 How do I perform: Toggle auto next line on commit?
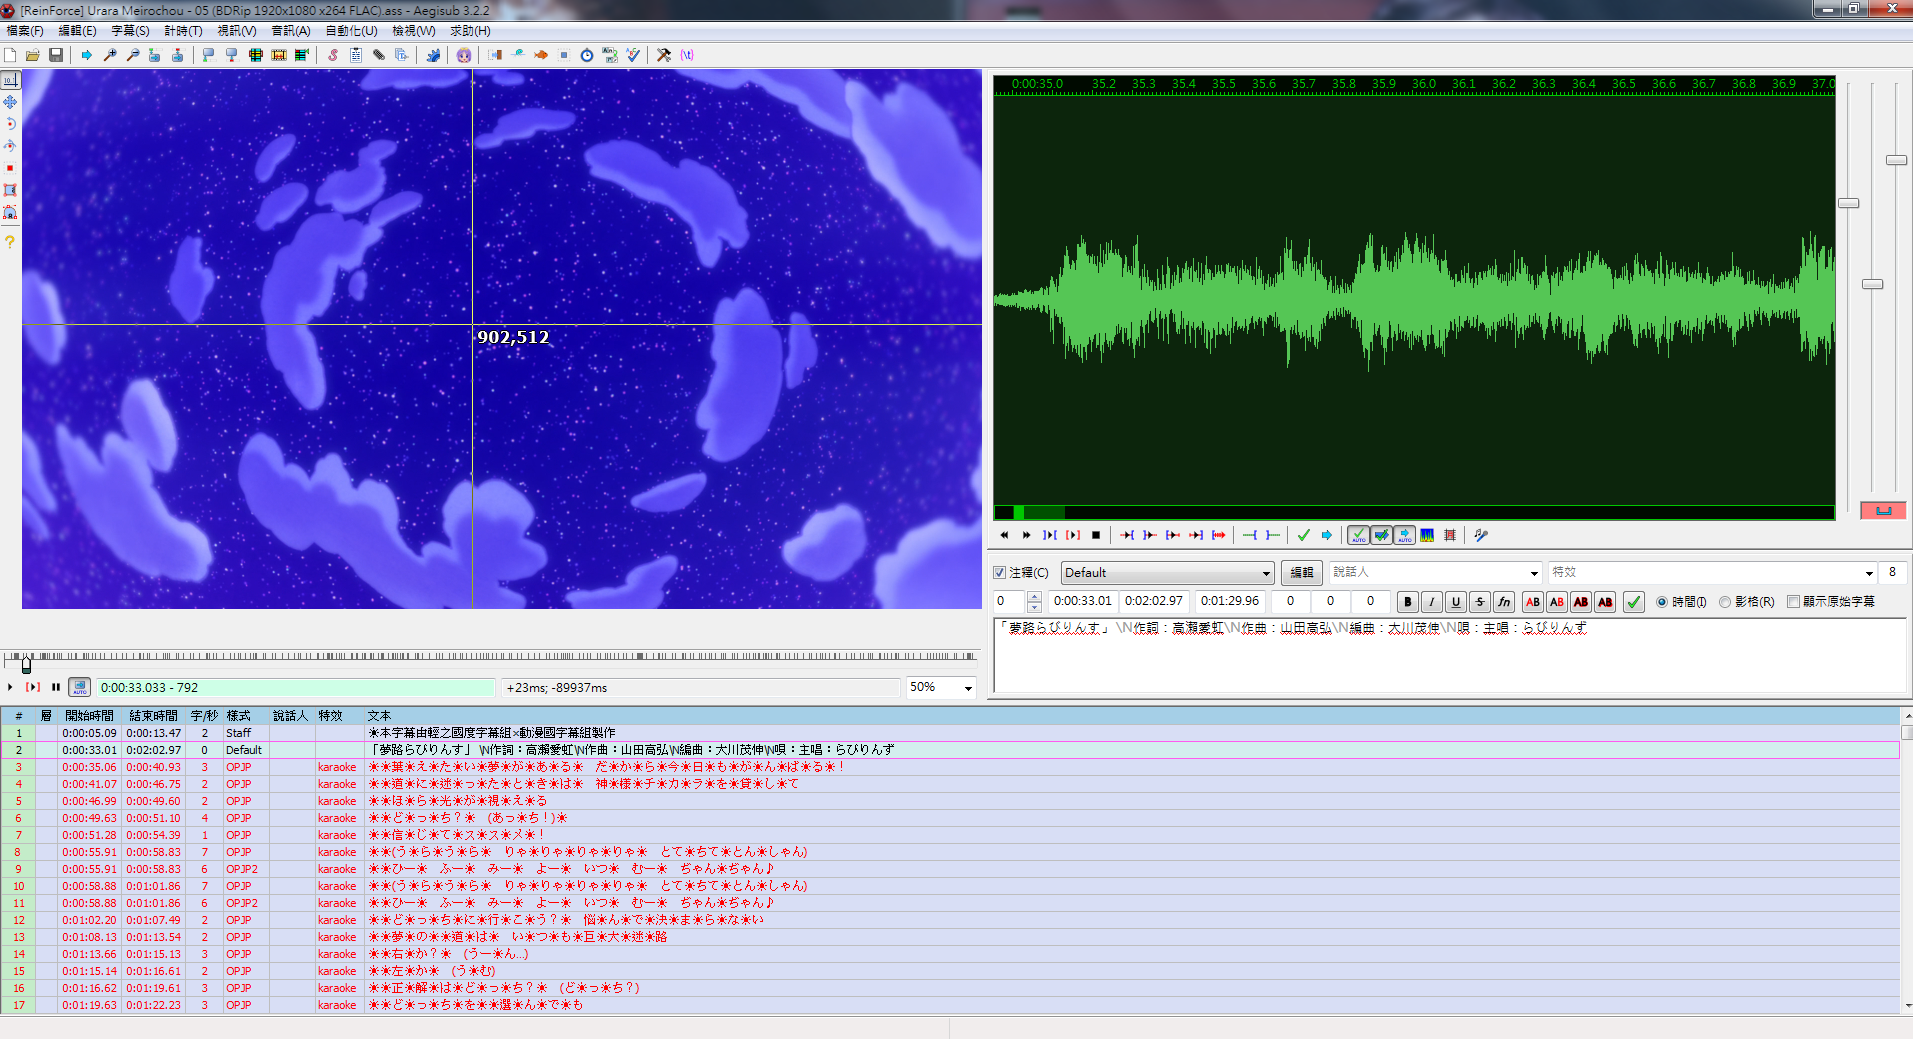pyautogui.click(x=1381, y=535)
